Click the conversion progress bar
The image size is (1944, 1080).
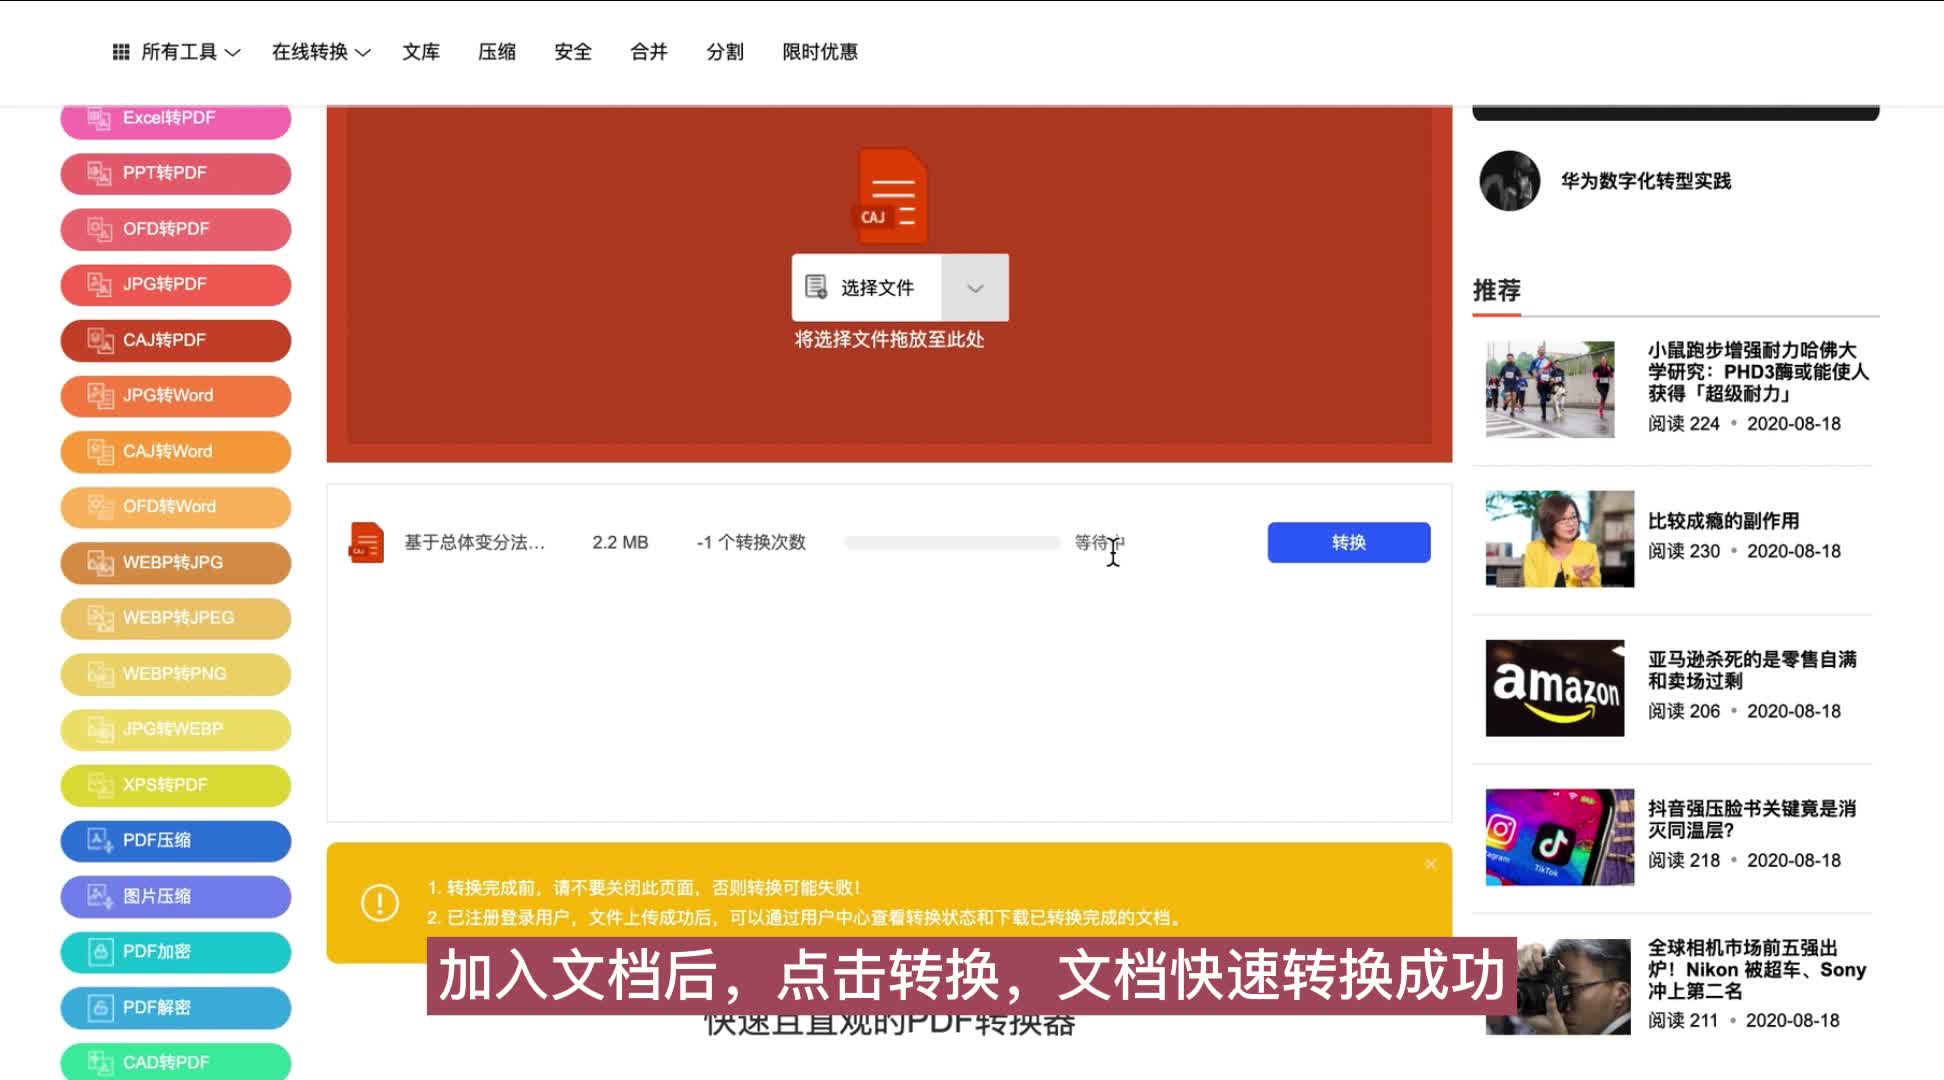pyautogui.click(x=950, y=542)
